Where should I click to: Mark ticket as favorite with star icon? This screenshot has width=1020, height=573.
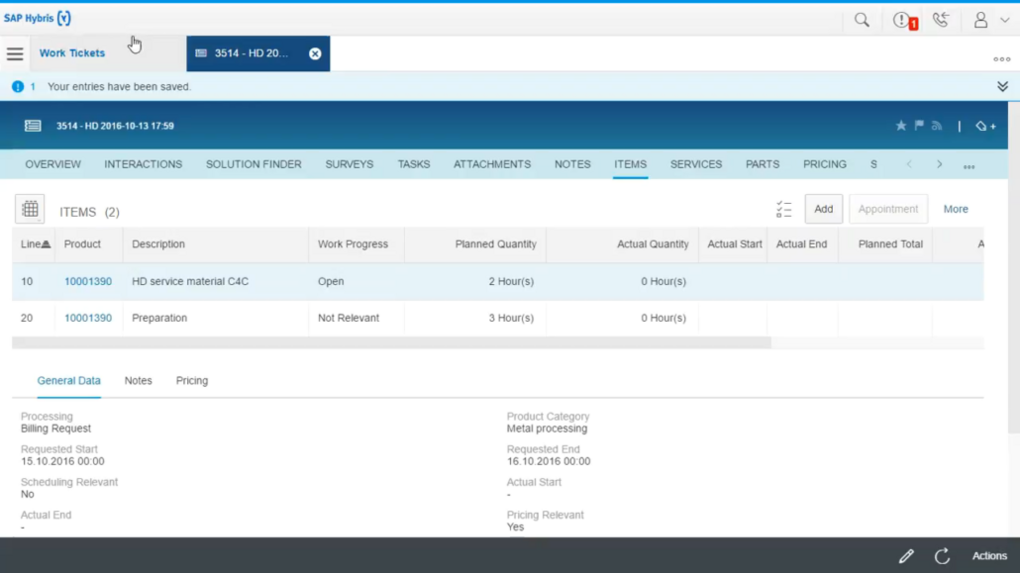[901, 126]
